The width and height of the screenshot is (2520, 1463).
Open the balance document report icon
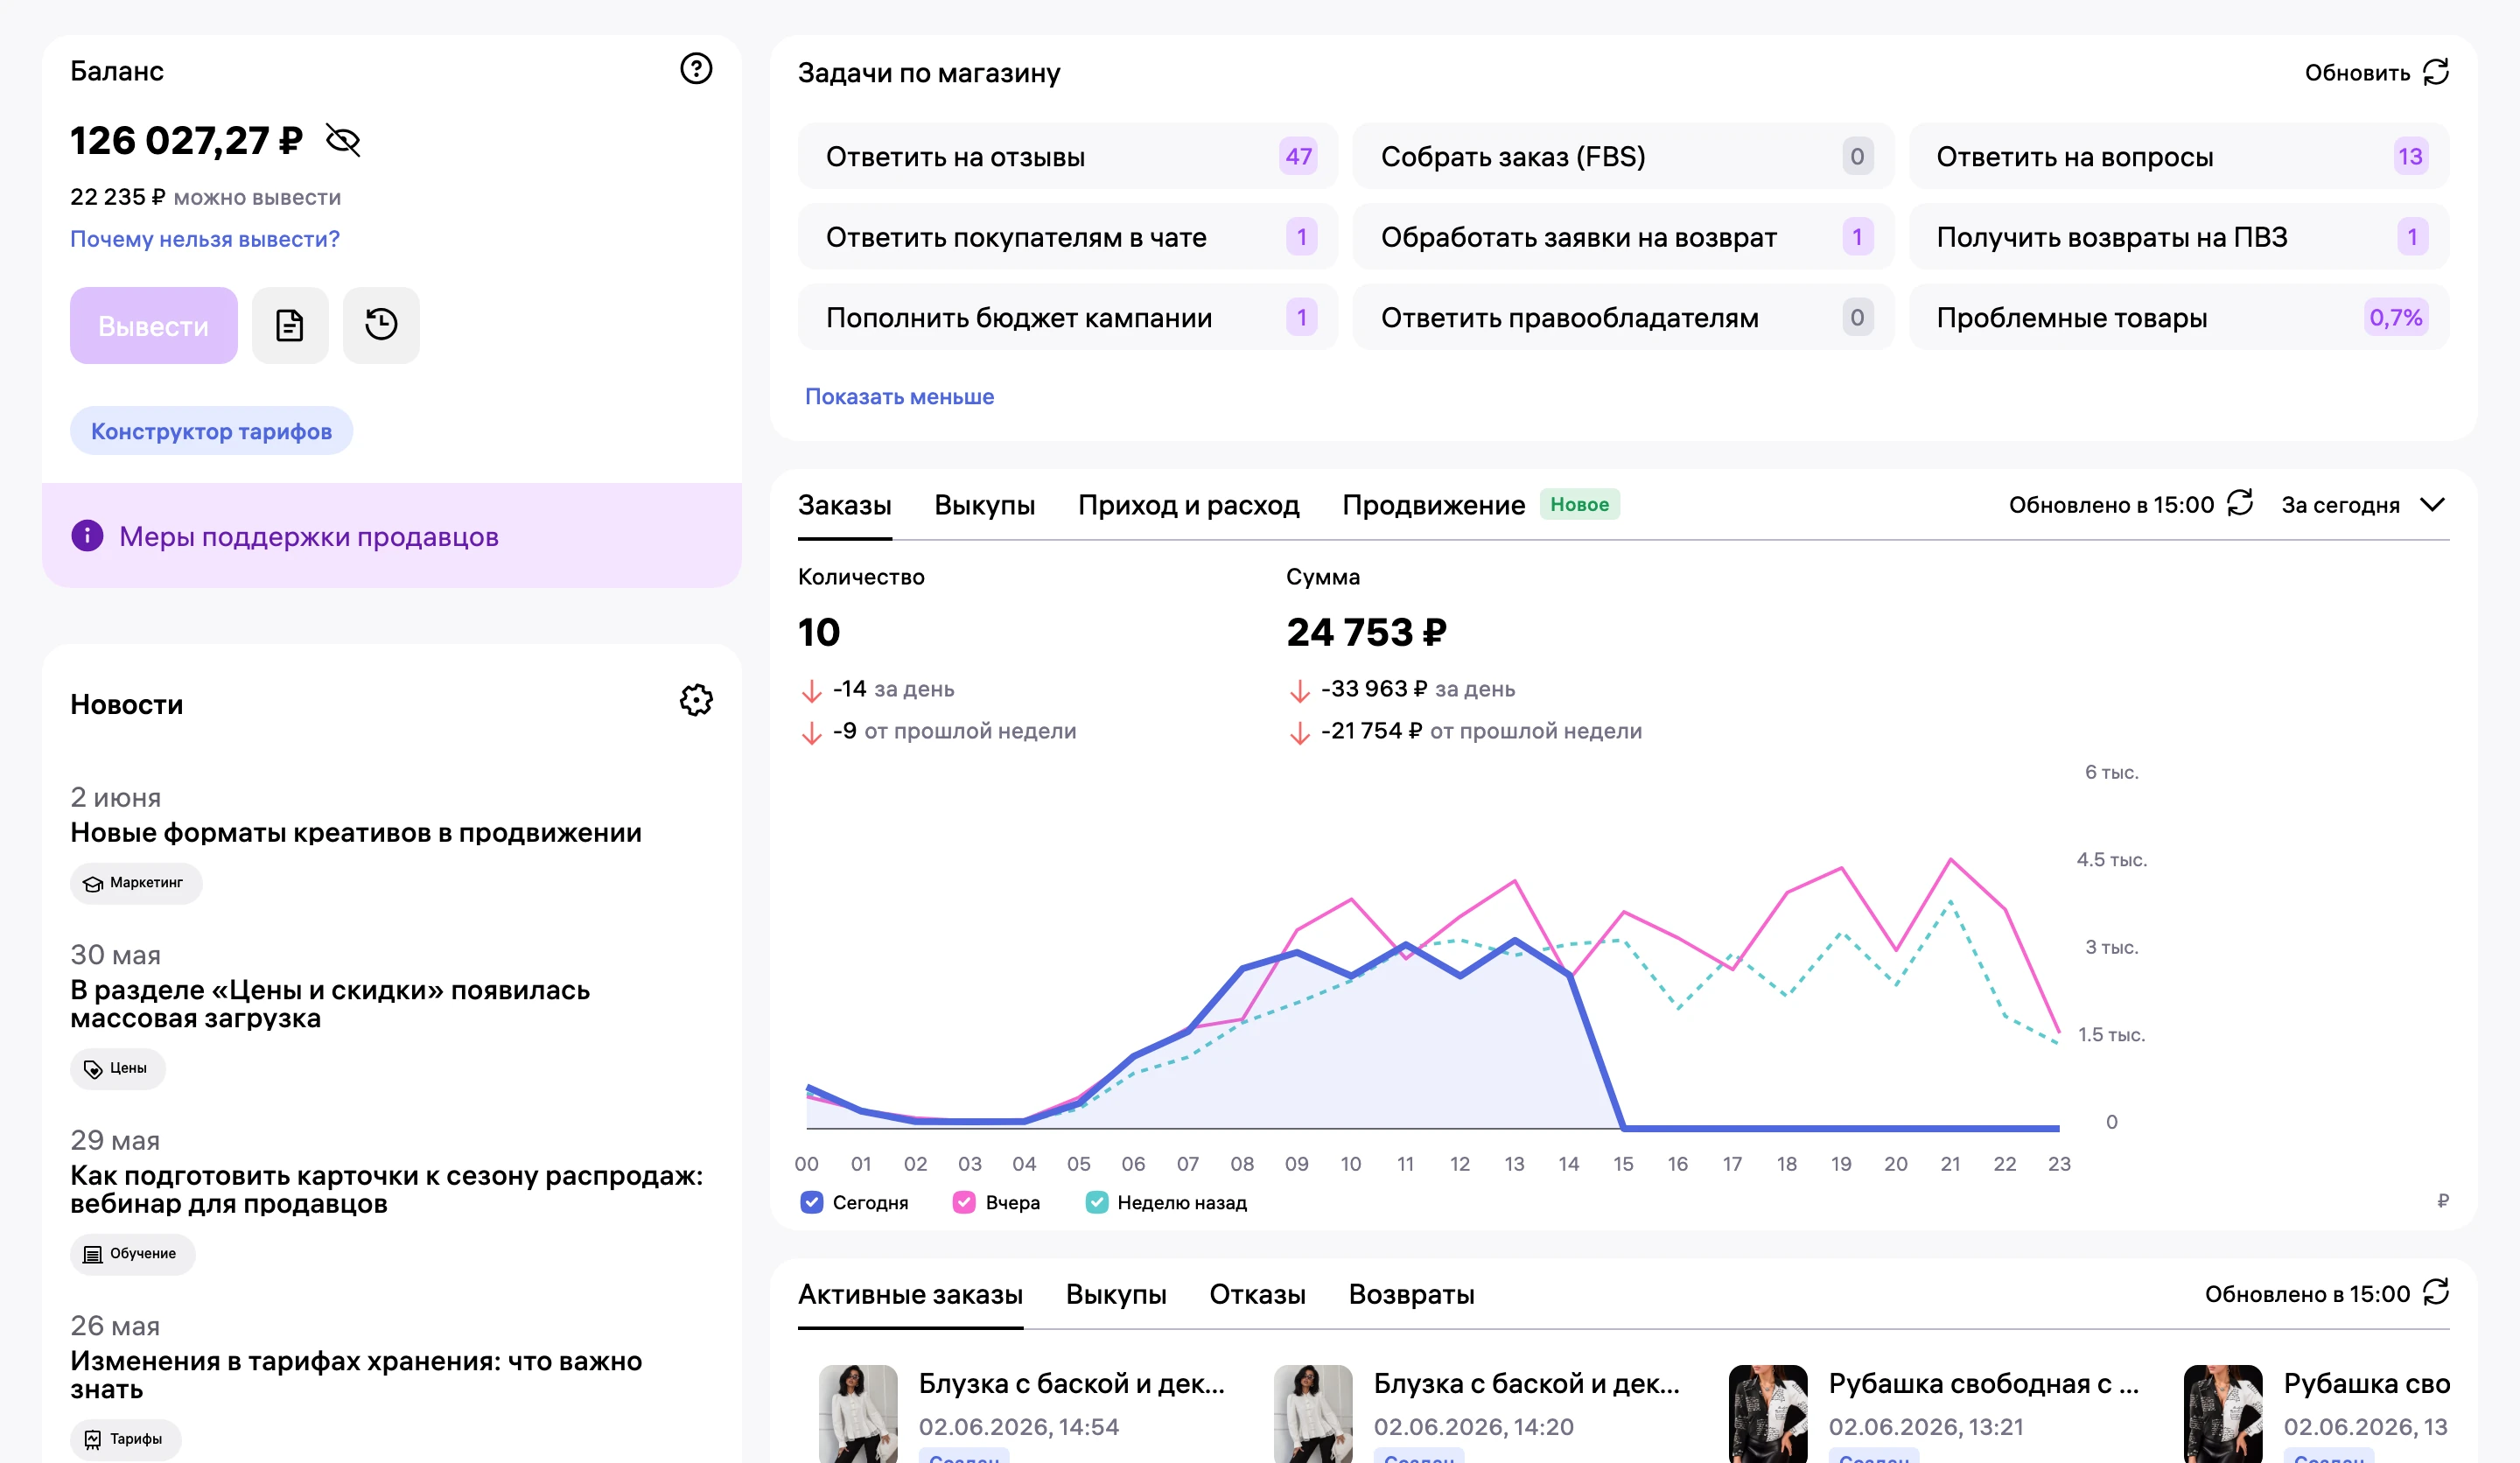[290, 325]
